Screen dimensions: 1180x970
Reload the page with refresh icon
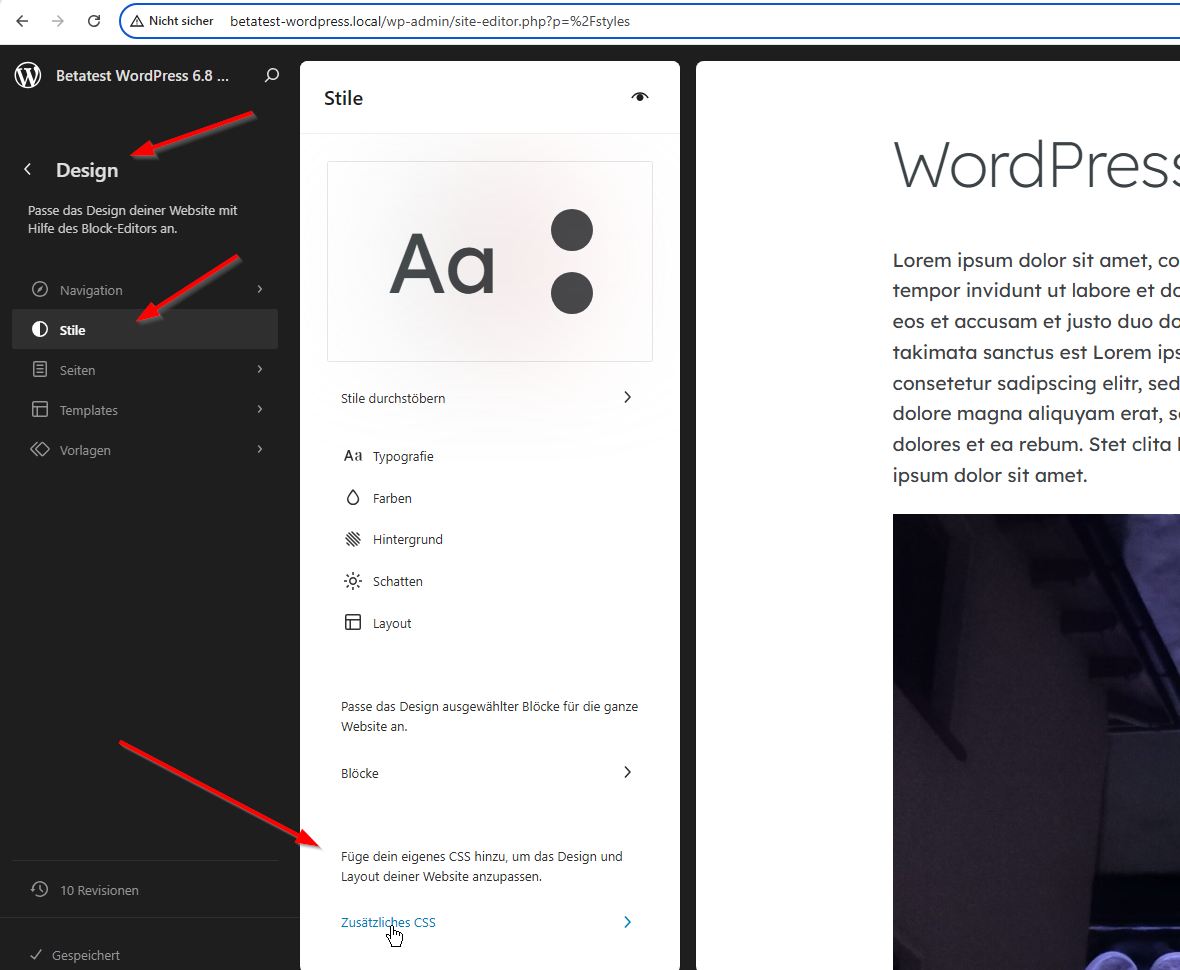point(94,21)
